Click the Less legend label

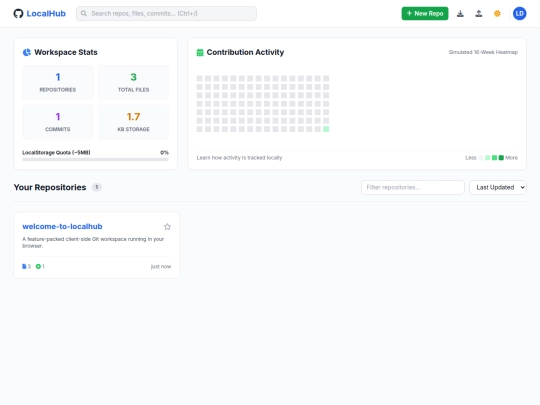471,158
